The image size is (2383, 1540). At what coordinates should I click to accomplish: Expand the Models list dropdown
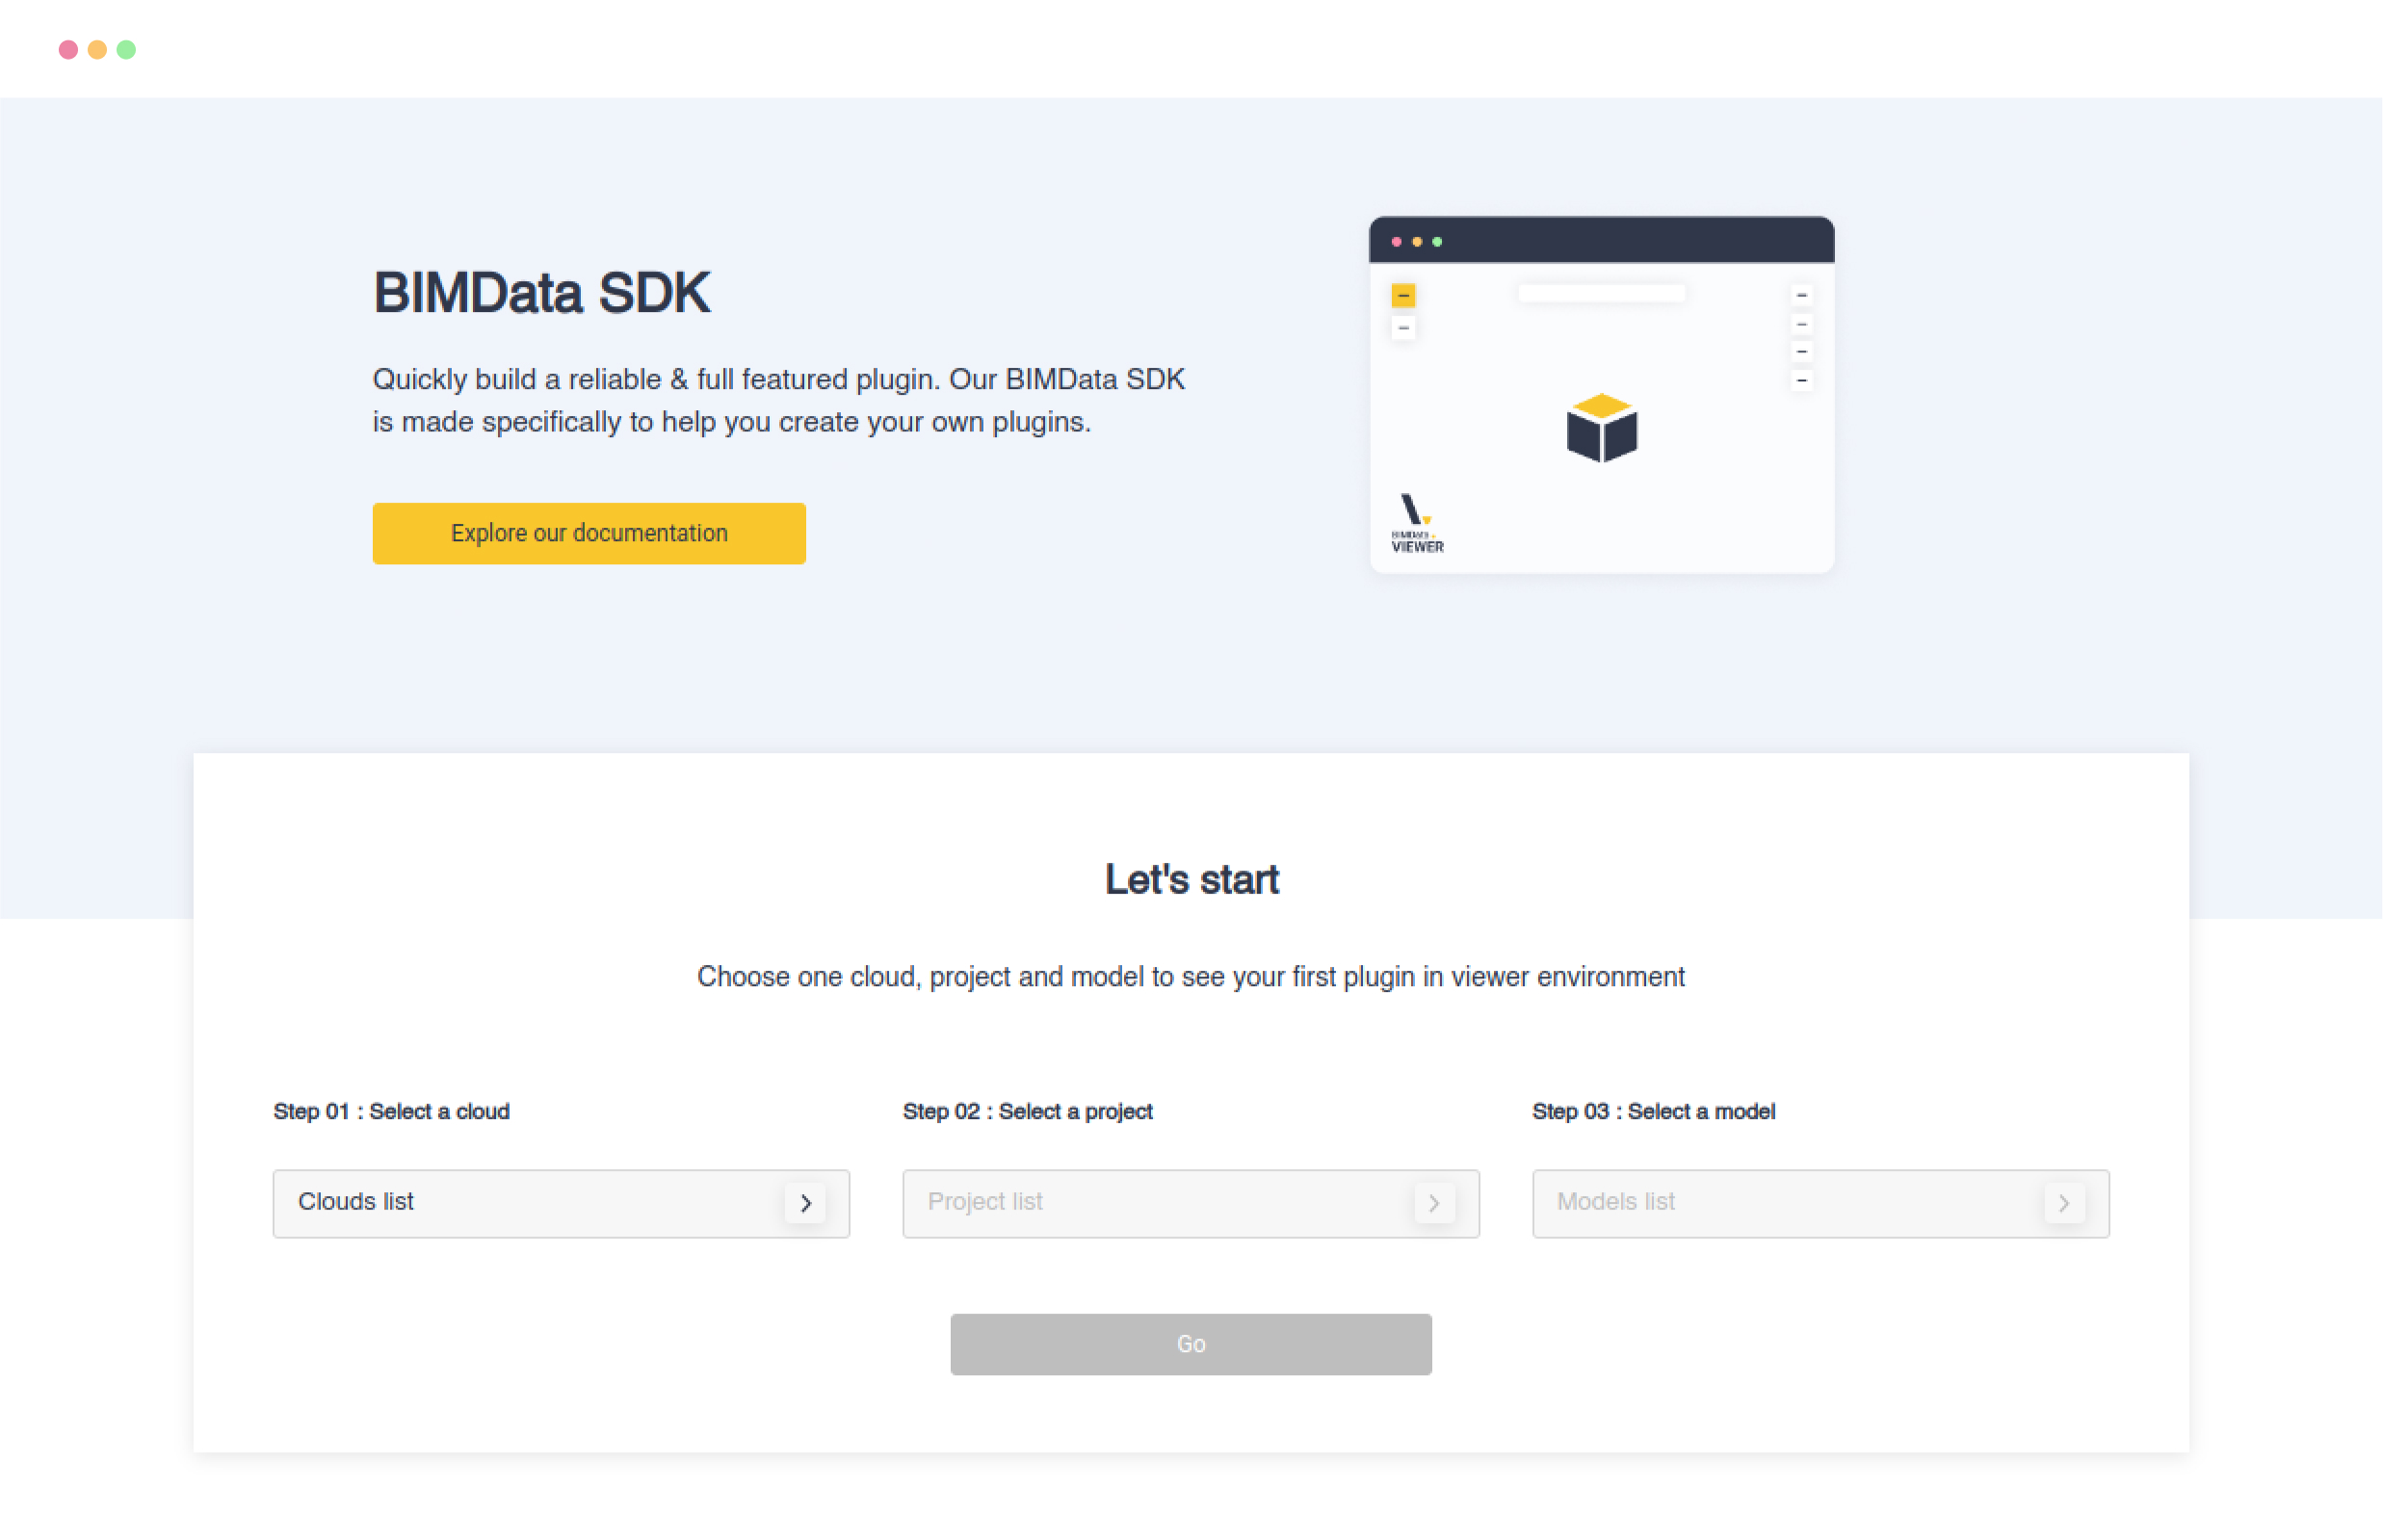2064,1203
